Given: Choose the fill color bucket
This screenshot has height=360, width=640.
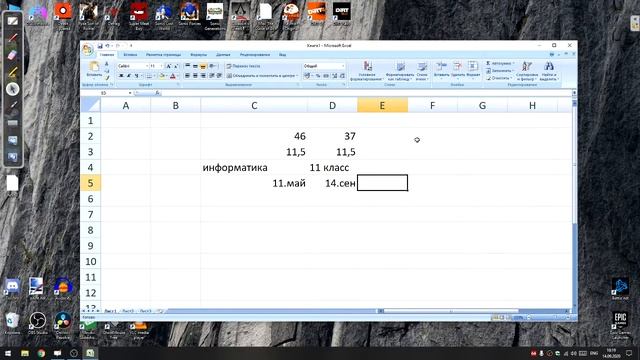Looking at the screenshot, I should [x=162, y=76].
